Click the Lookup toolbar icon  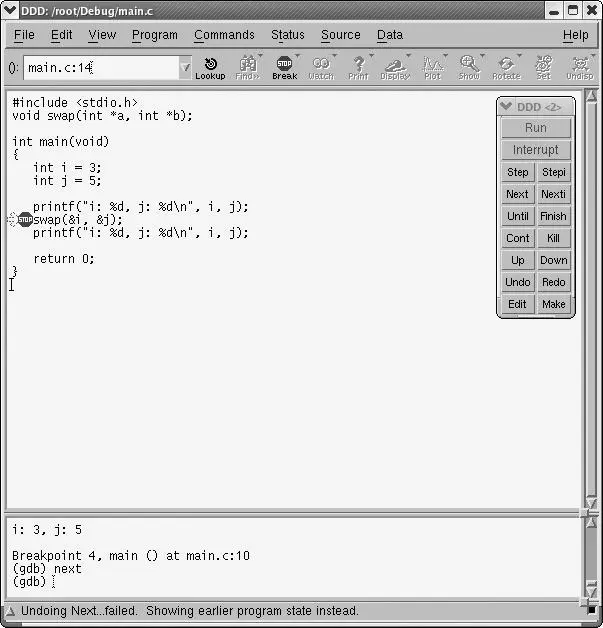click(210, 67)
